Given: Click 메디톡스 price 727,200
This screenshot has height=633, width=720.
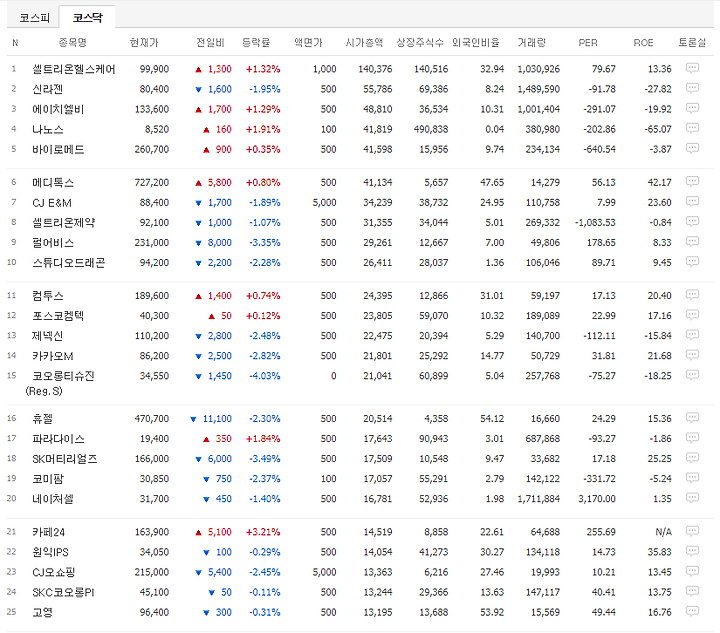Looking at the screenshot, I should click(x=152, y=183).
